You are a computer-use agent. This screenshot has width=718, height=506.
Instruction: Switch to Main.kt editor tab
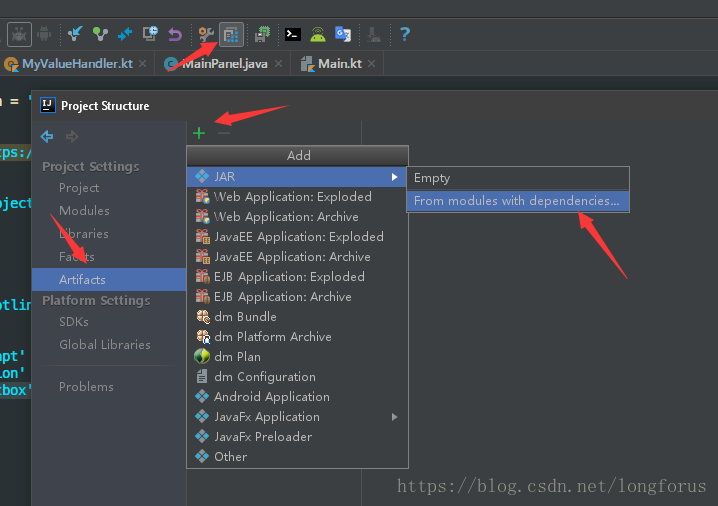click(340, 64)
